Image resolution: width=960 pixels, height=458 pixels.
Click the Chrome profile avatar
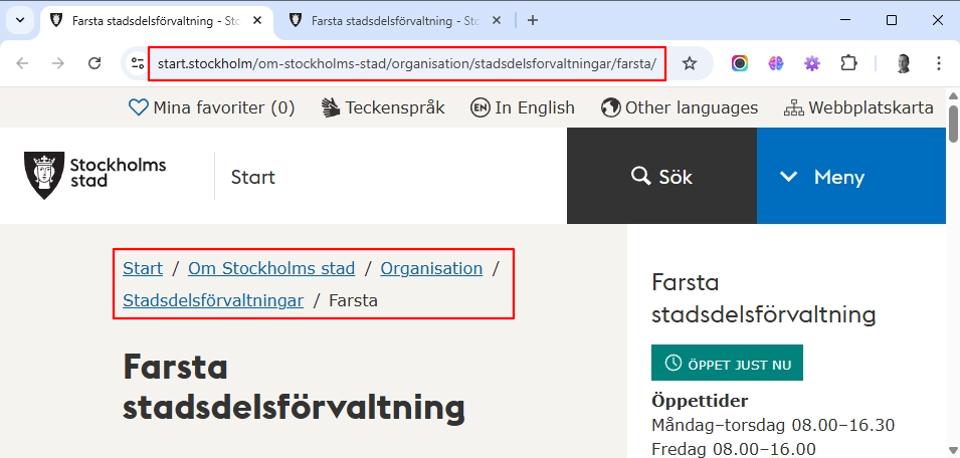[903, 63]
